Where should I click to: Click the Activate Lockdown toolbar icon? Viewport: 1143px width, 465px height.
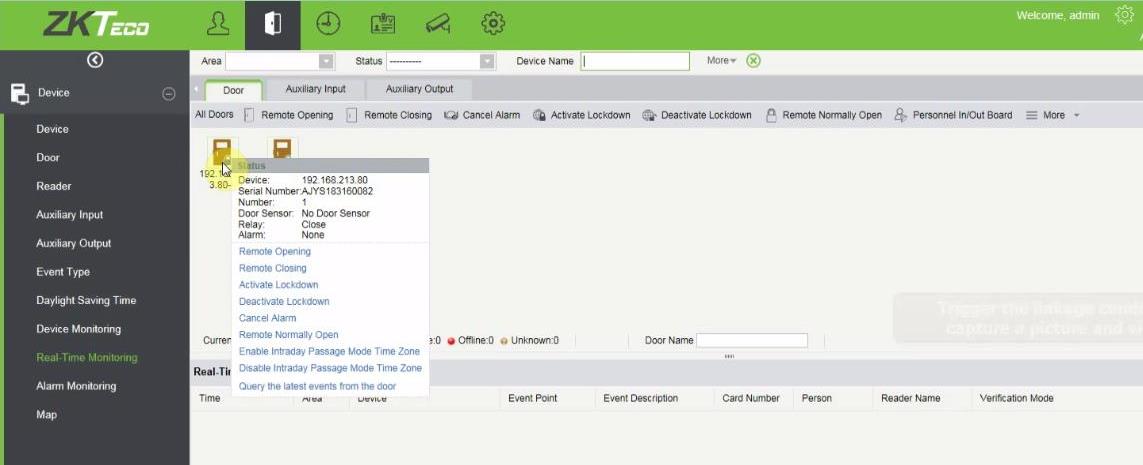(539, 115)
